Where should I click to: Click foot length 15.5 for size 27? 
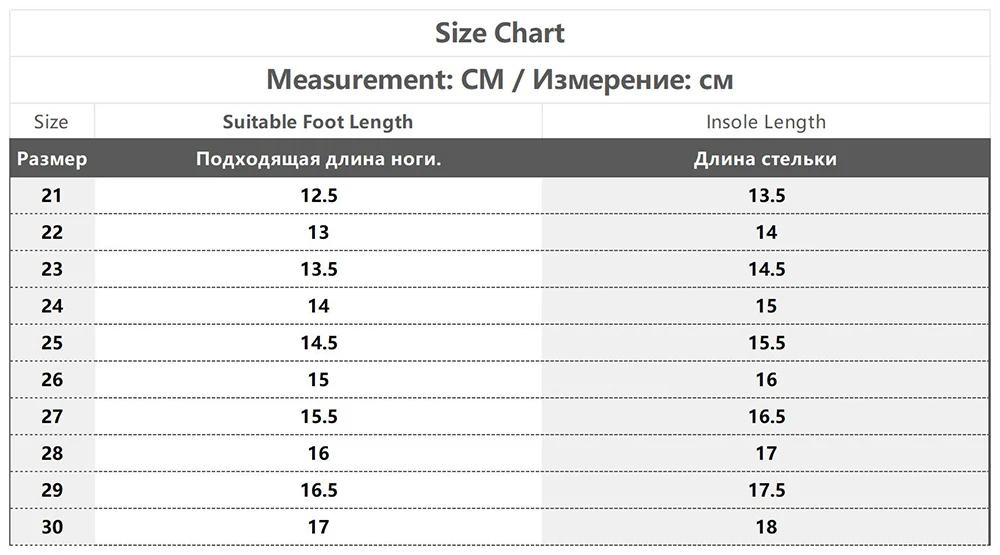(319, 417)
